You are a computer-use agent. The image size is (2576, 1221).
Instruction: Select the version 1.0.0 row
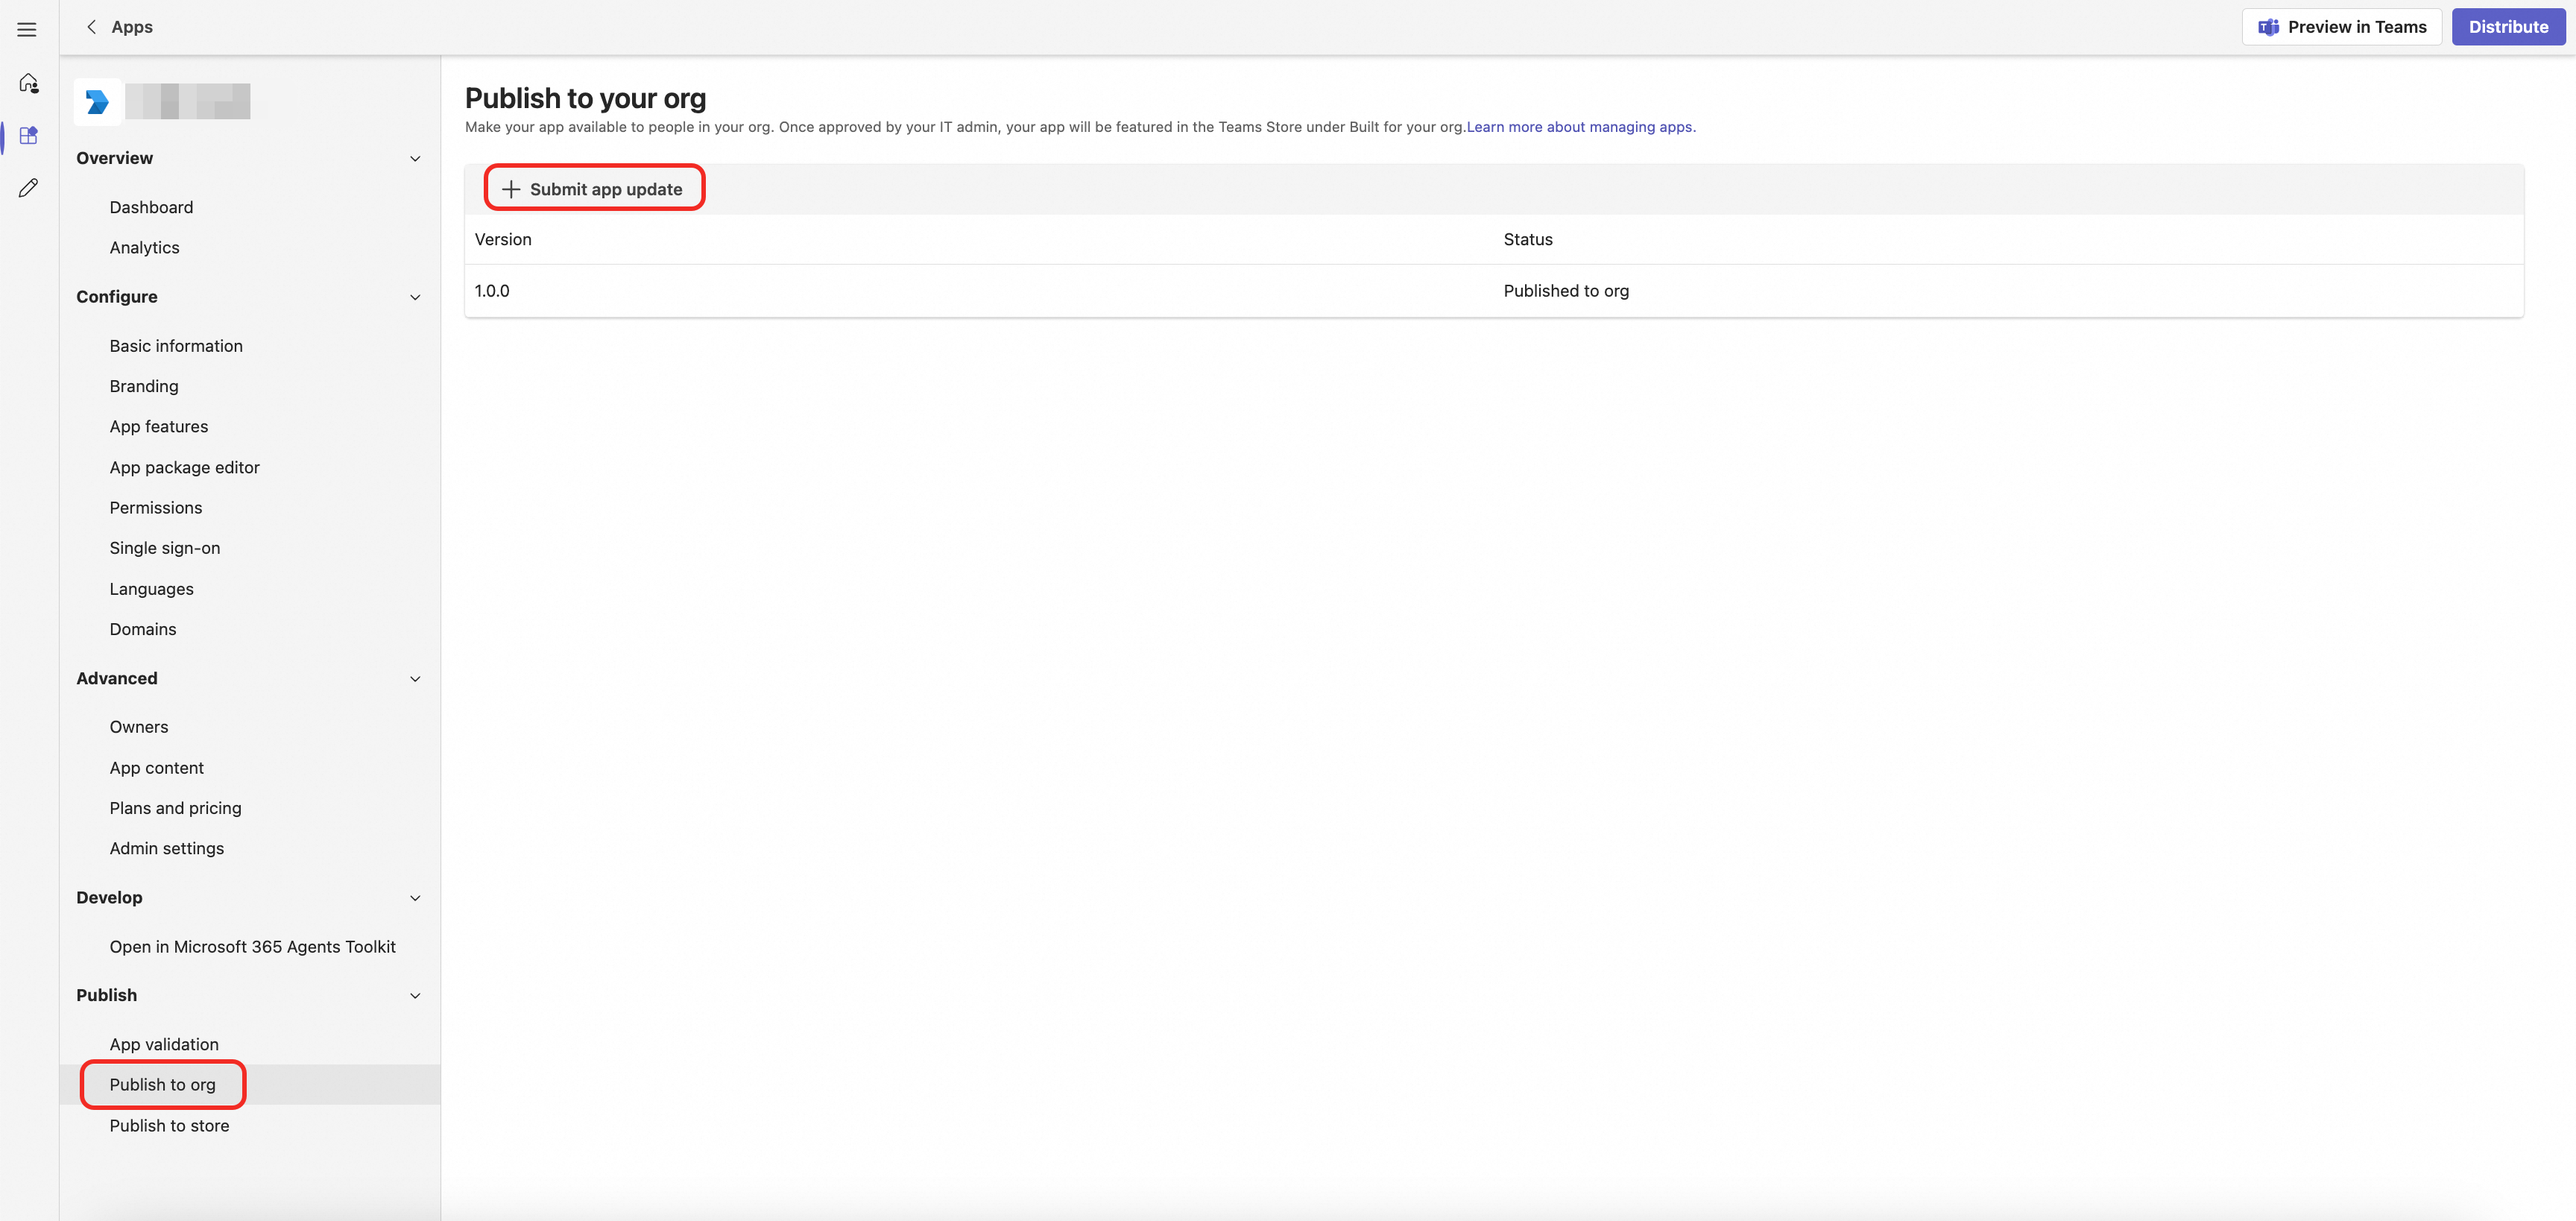coord(492,291)
